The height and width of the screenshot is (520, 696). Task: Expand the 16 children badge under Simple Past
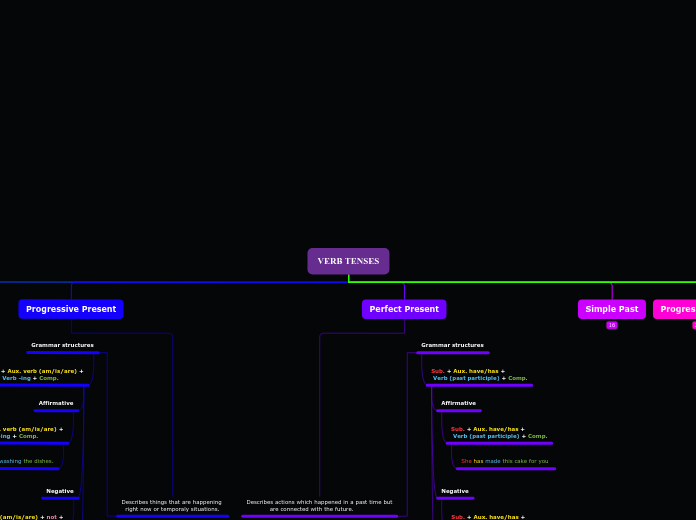tap(612, 325)
